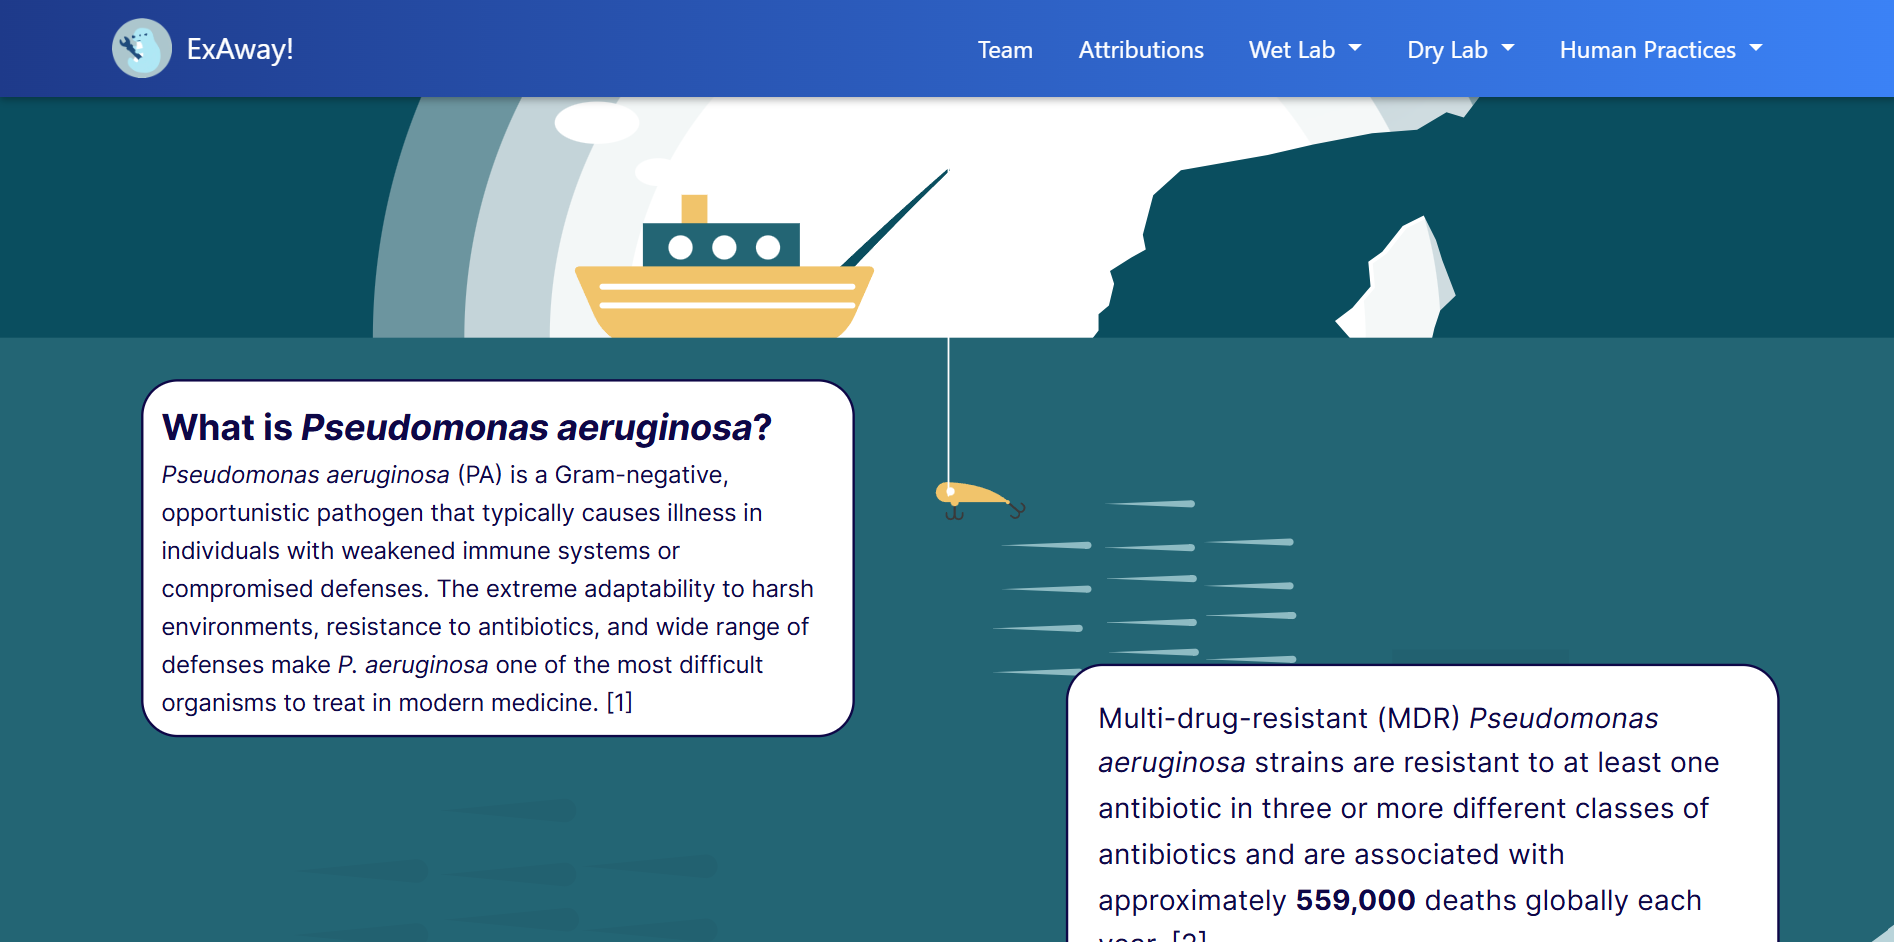Viewport: 1894px width, 942px height.
Task: Click the boat's middle porthole window
Action: coord(724,247)
